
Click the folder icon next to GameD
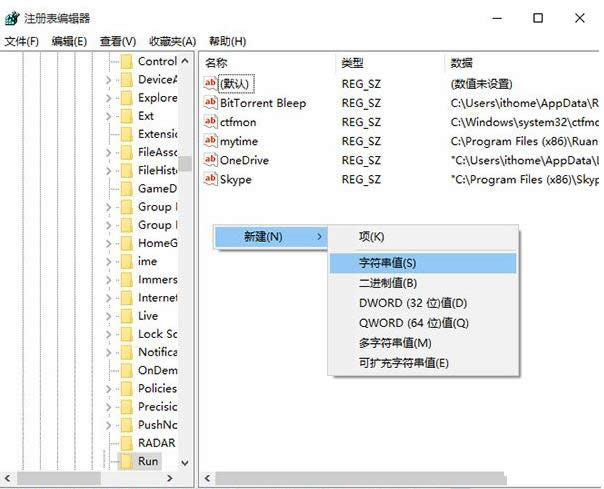[x=126, y=188]
